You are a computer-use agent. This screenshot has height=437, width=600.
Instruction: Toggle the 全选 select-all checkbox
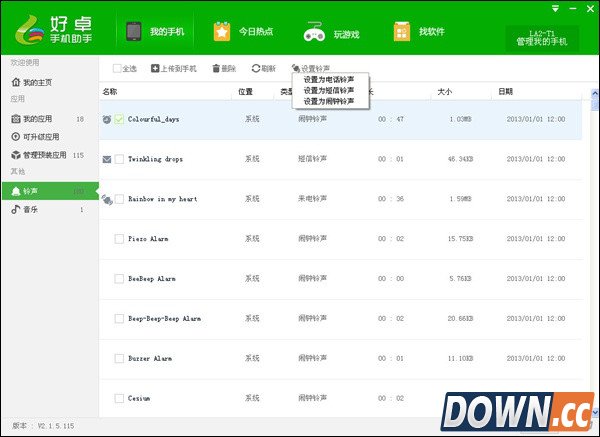pos(117,68)
